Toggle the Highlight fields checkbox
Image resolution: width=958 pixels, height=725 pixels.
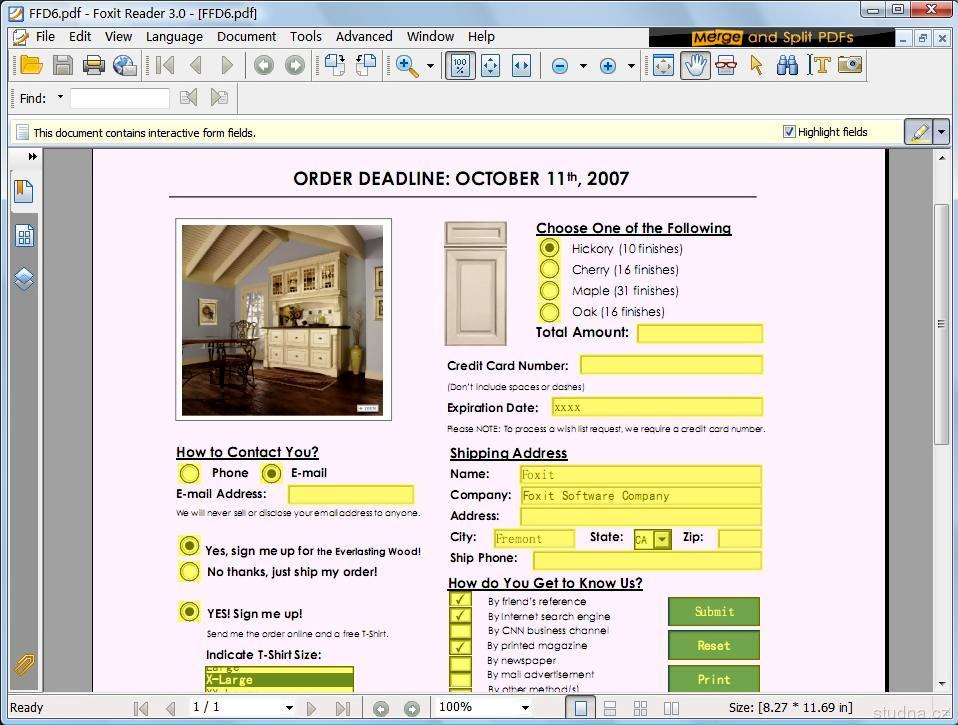click(x=789, y=131)
